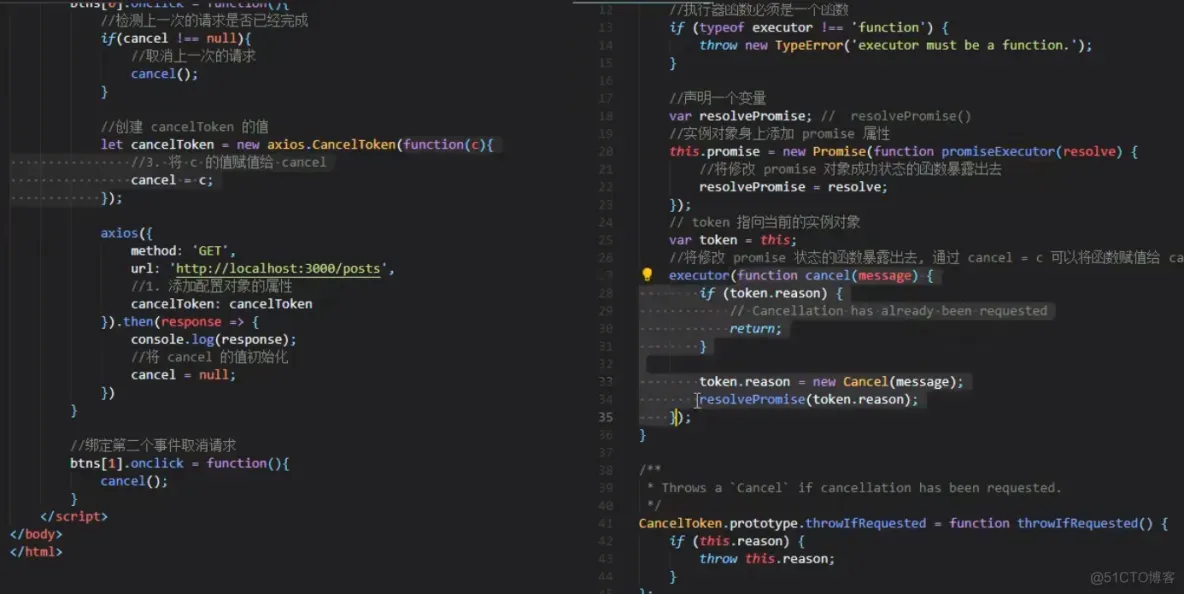
Task: Click the 'CancelToken.prototype.throwIfRequested' line
Action: pyautogui.click(x=903, y=523)
